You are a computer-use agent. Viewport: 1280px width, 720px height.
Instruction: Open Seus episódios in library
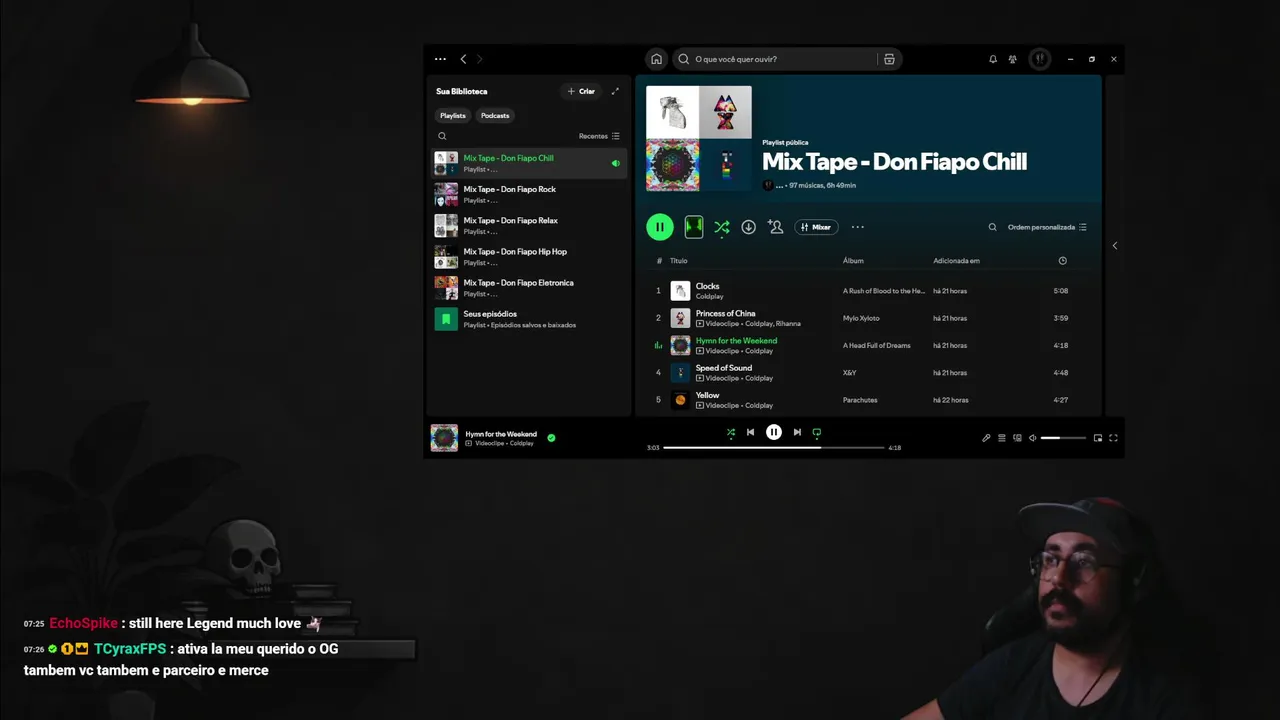[529, 319]
